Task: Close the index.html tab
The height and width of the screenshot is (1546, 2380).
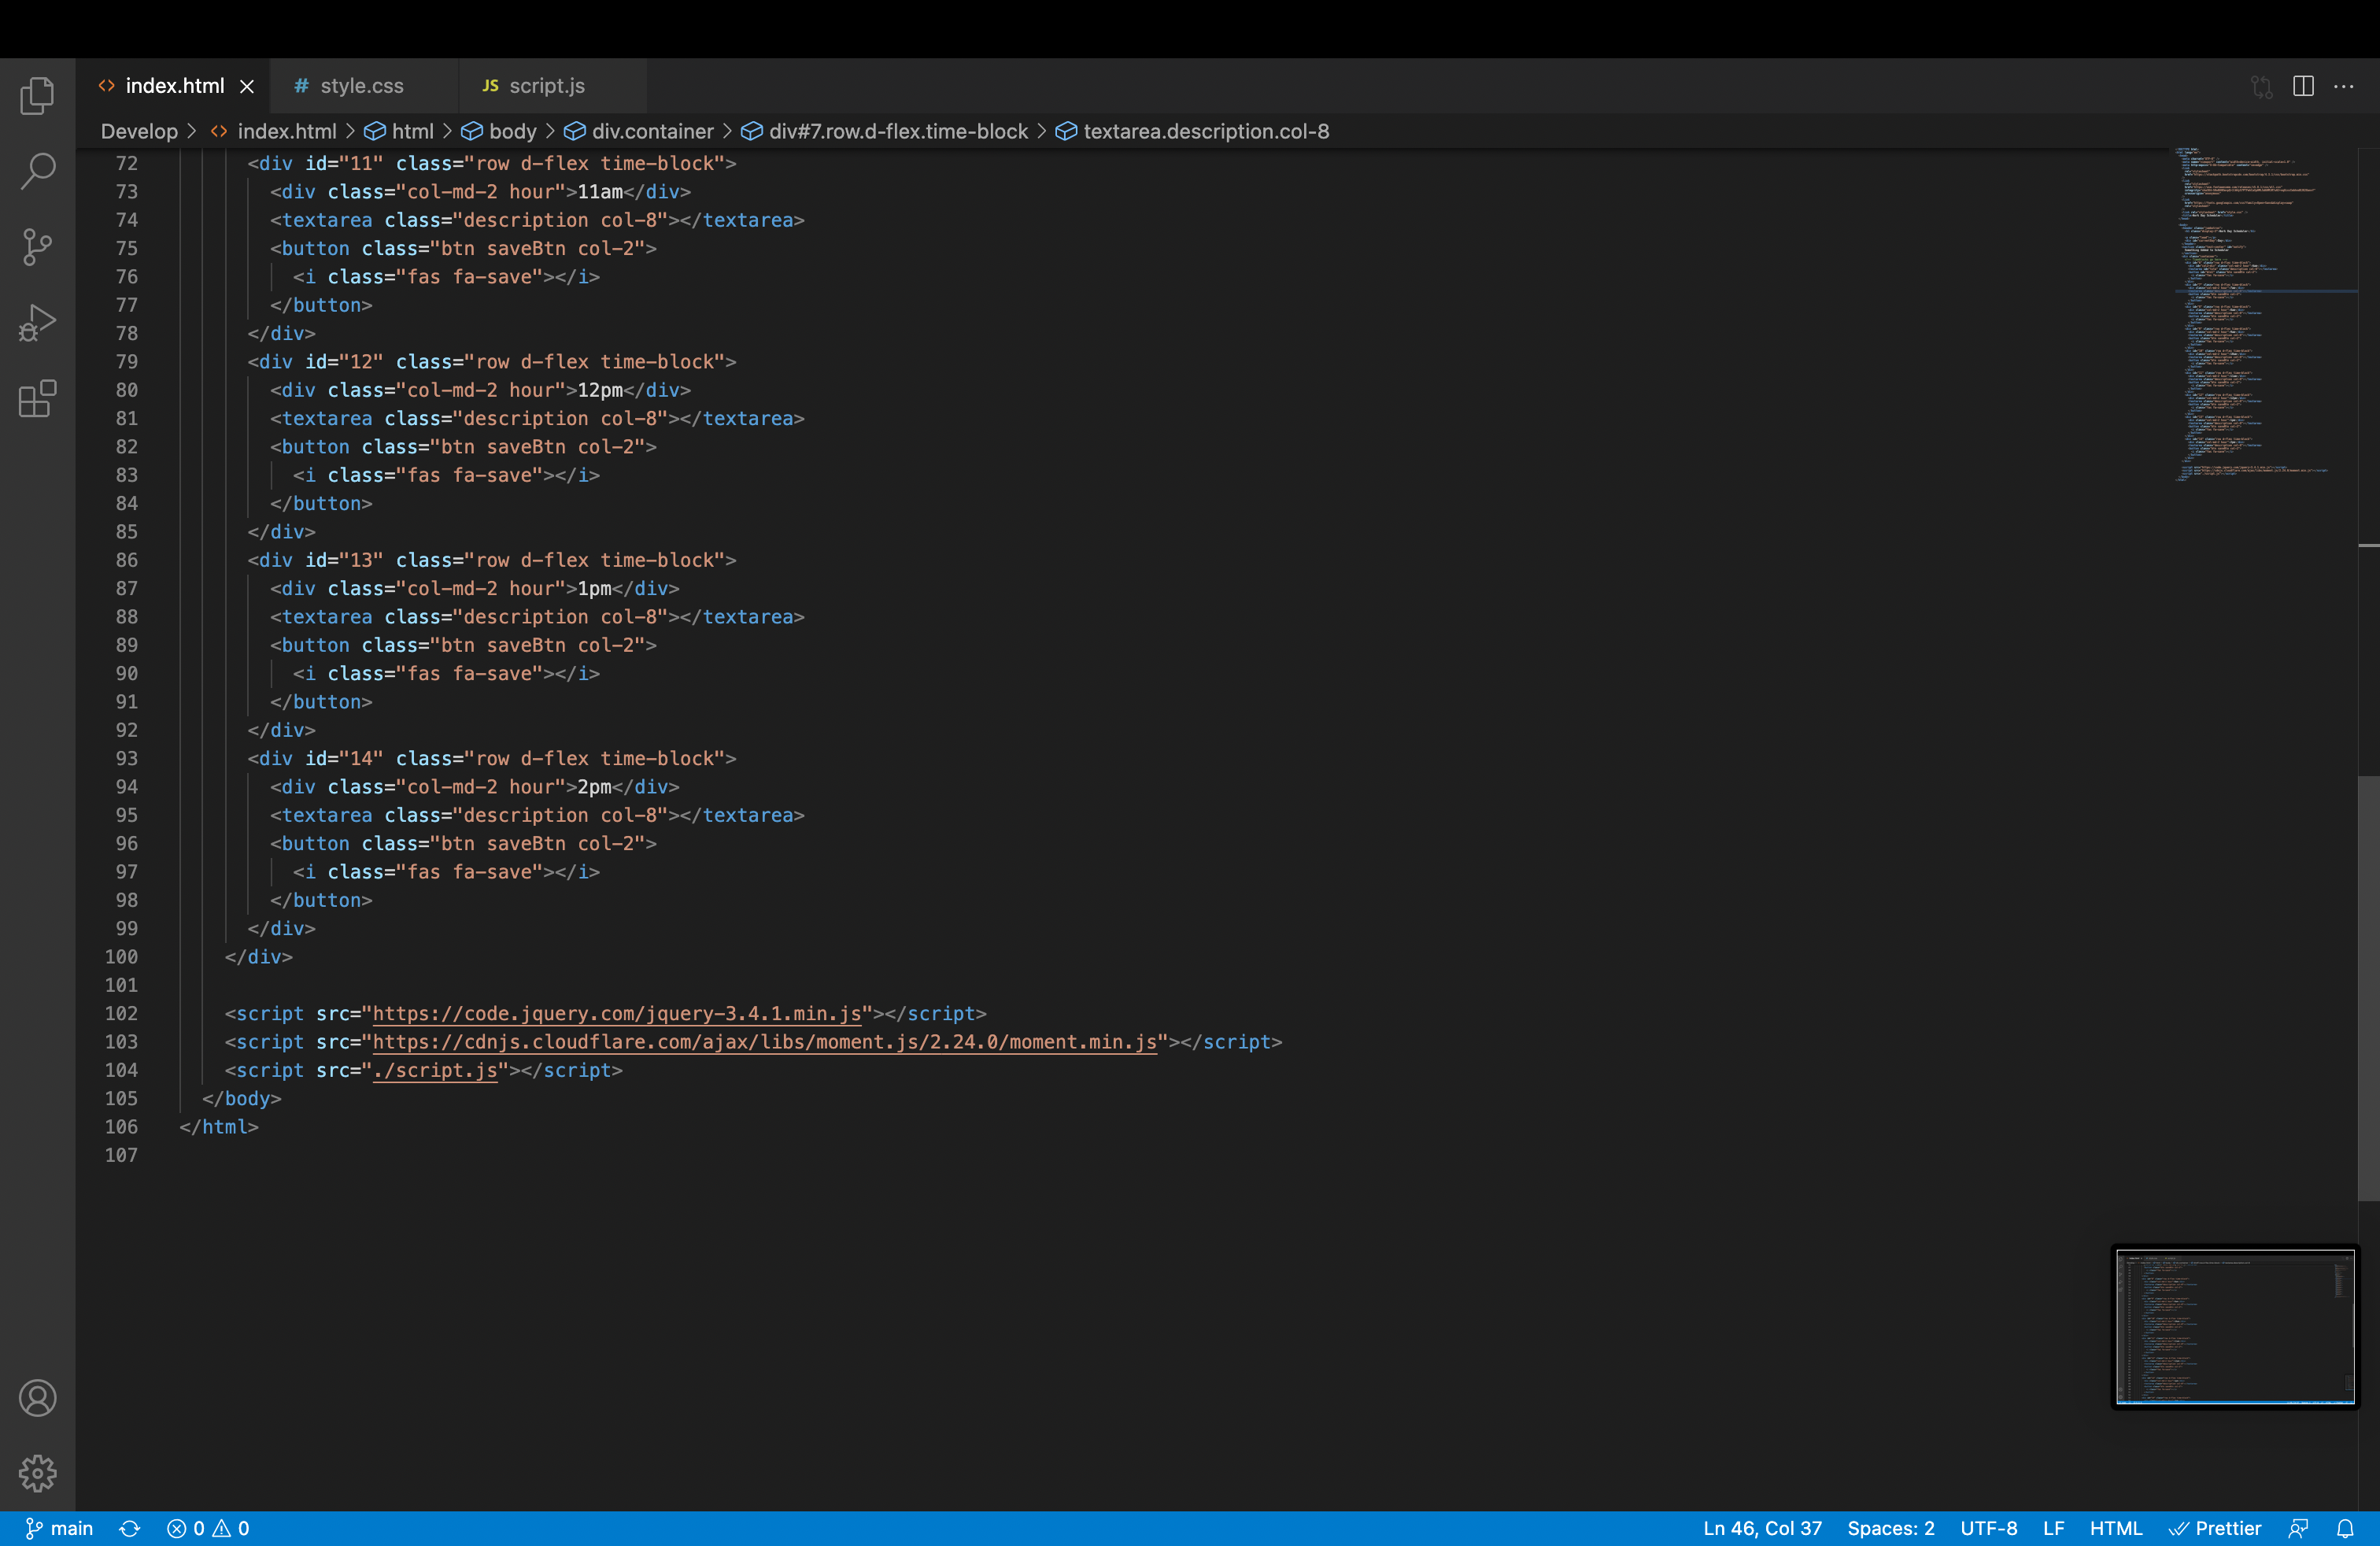Action: (247, 86)
